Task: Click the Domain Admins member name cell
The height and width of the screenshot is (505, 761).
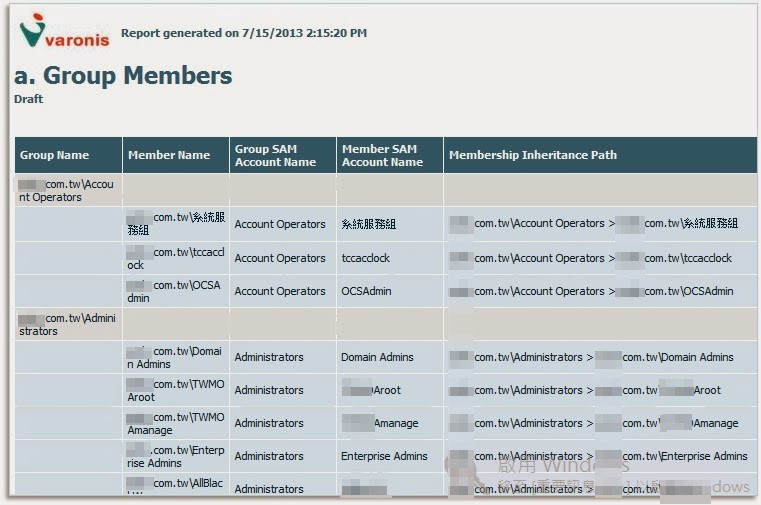Action: [176, 357]
